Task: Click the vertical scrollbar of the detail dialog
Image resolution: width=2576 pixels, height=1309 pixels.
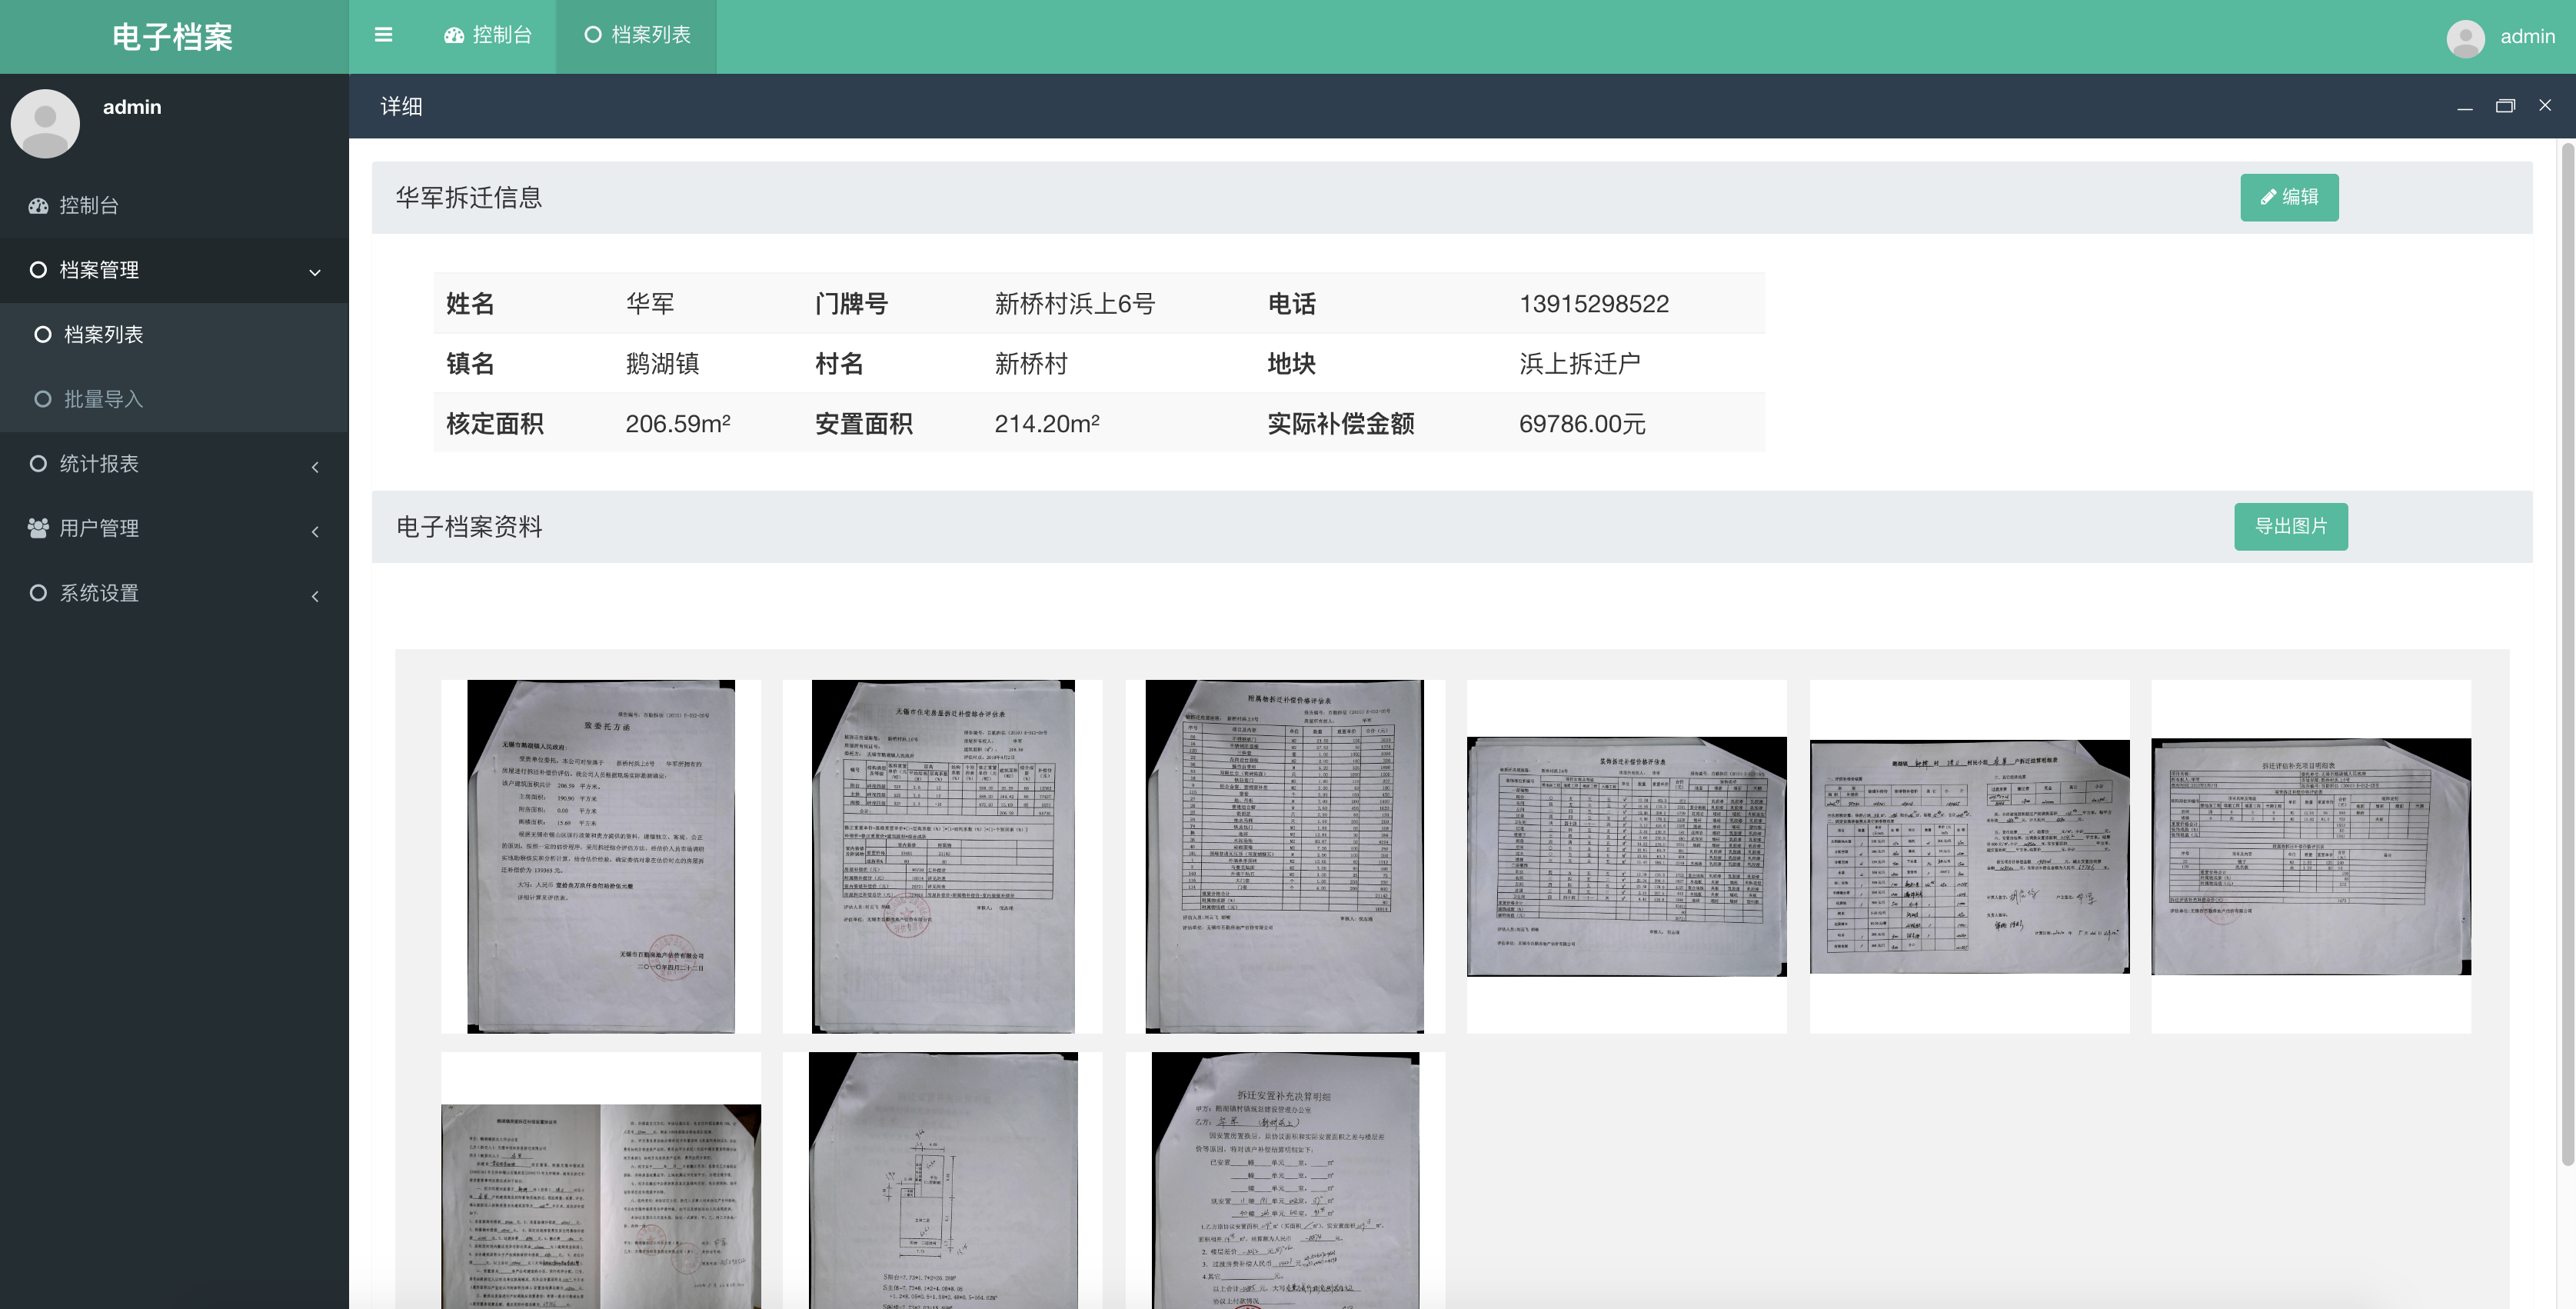Action: tap(2567, 655)
